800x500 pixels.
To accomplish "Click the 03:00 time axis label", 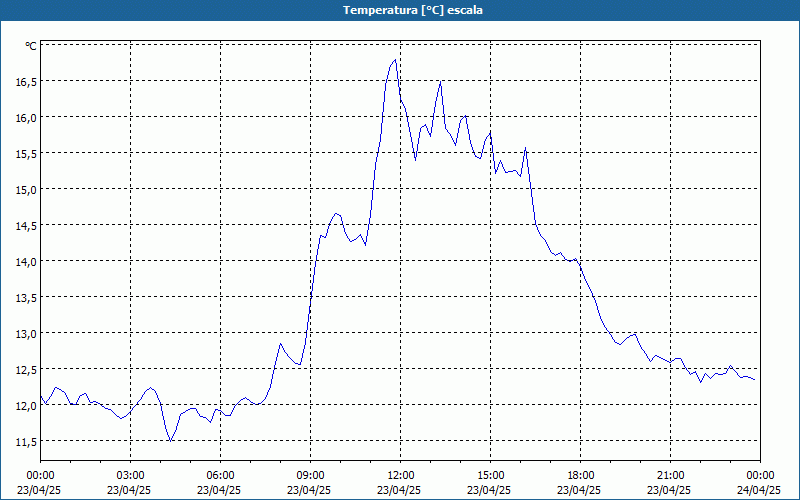I will coord(131,476).
